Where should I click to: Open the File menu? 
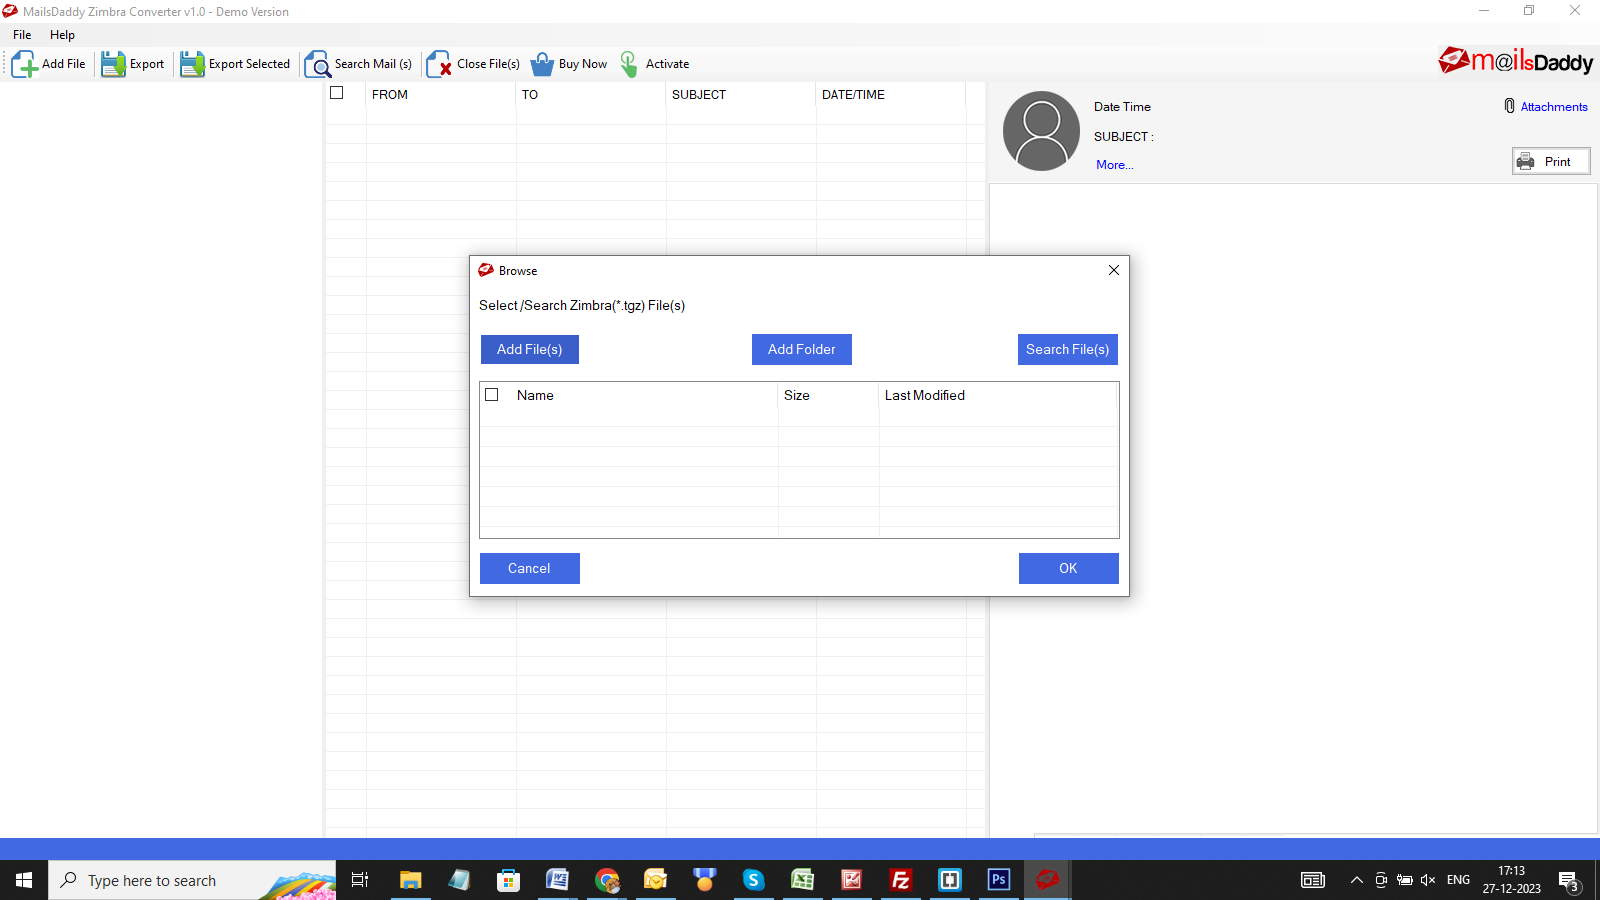tap(22, 35)
